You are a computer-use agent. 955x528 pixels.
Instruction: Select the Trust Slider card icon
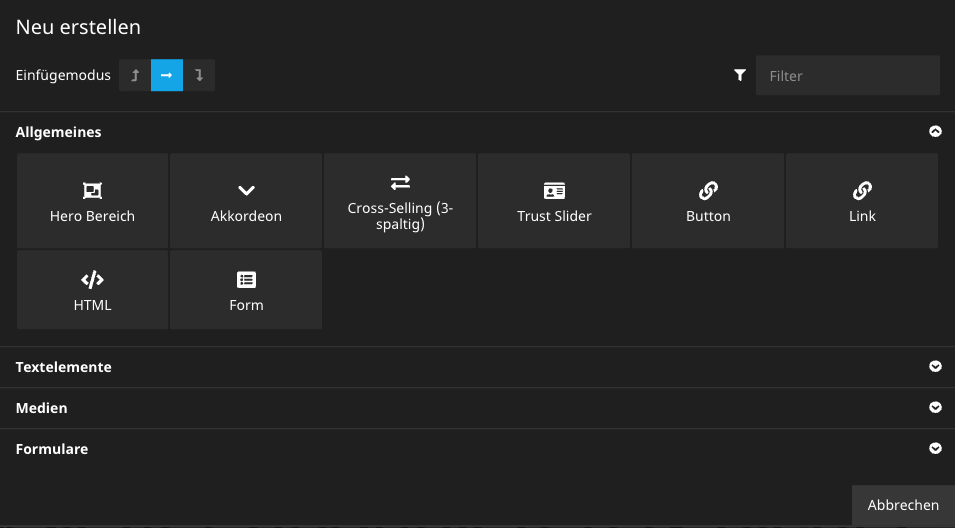(554, 190)
